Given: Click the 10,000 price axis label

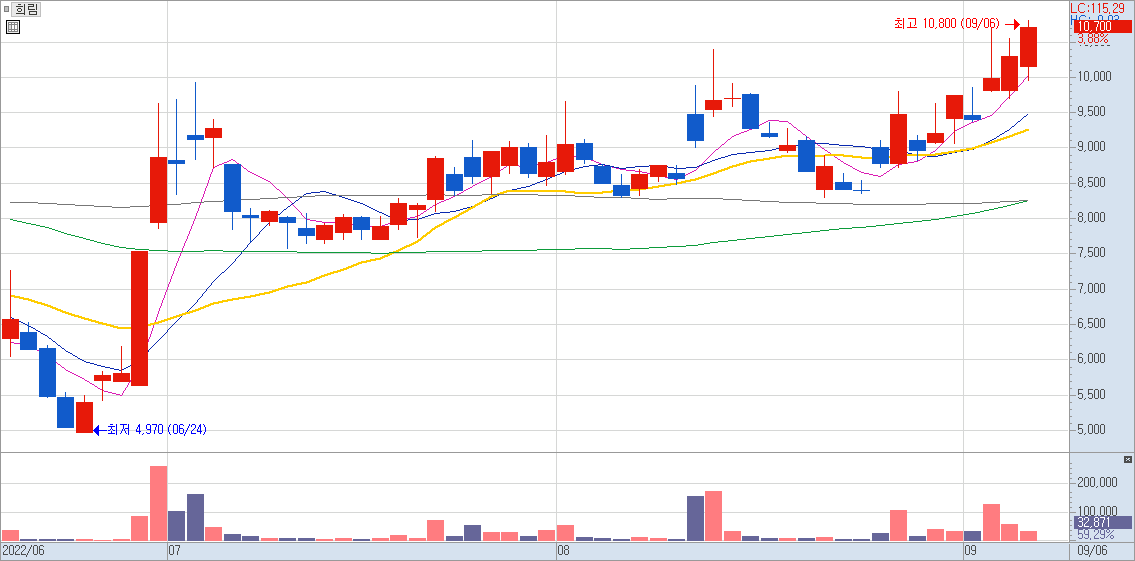Looking at the screenshot, I should click(1093, 77).
